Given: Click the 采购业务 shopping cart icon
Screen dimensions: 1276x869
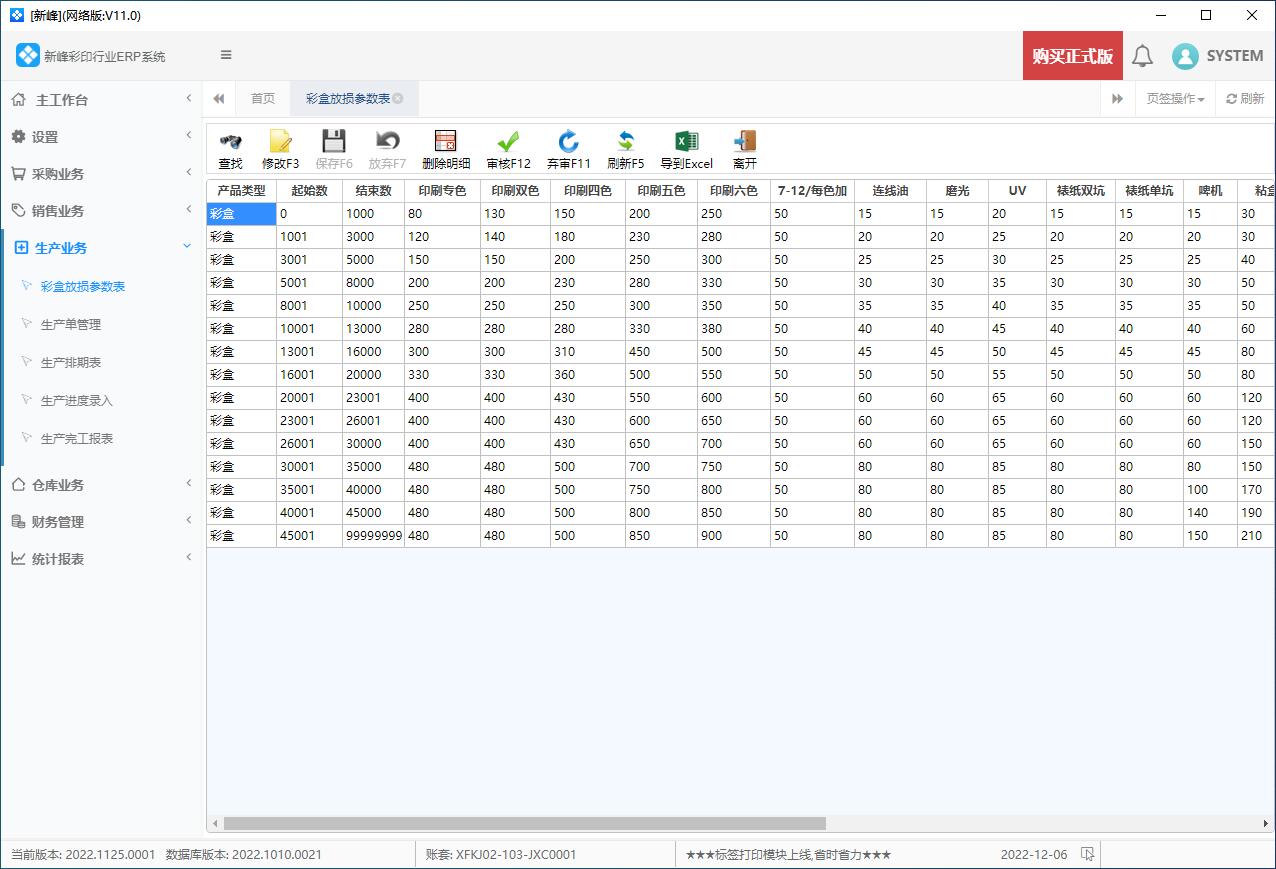Looking at the screenshot, I should (18, 173).
